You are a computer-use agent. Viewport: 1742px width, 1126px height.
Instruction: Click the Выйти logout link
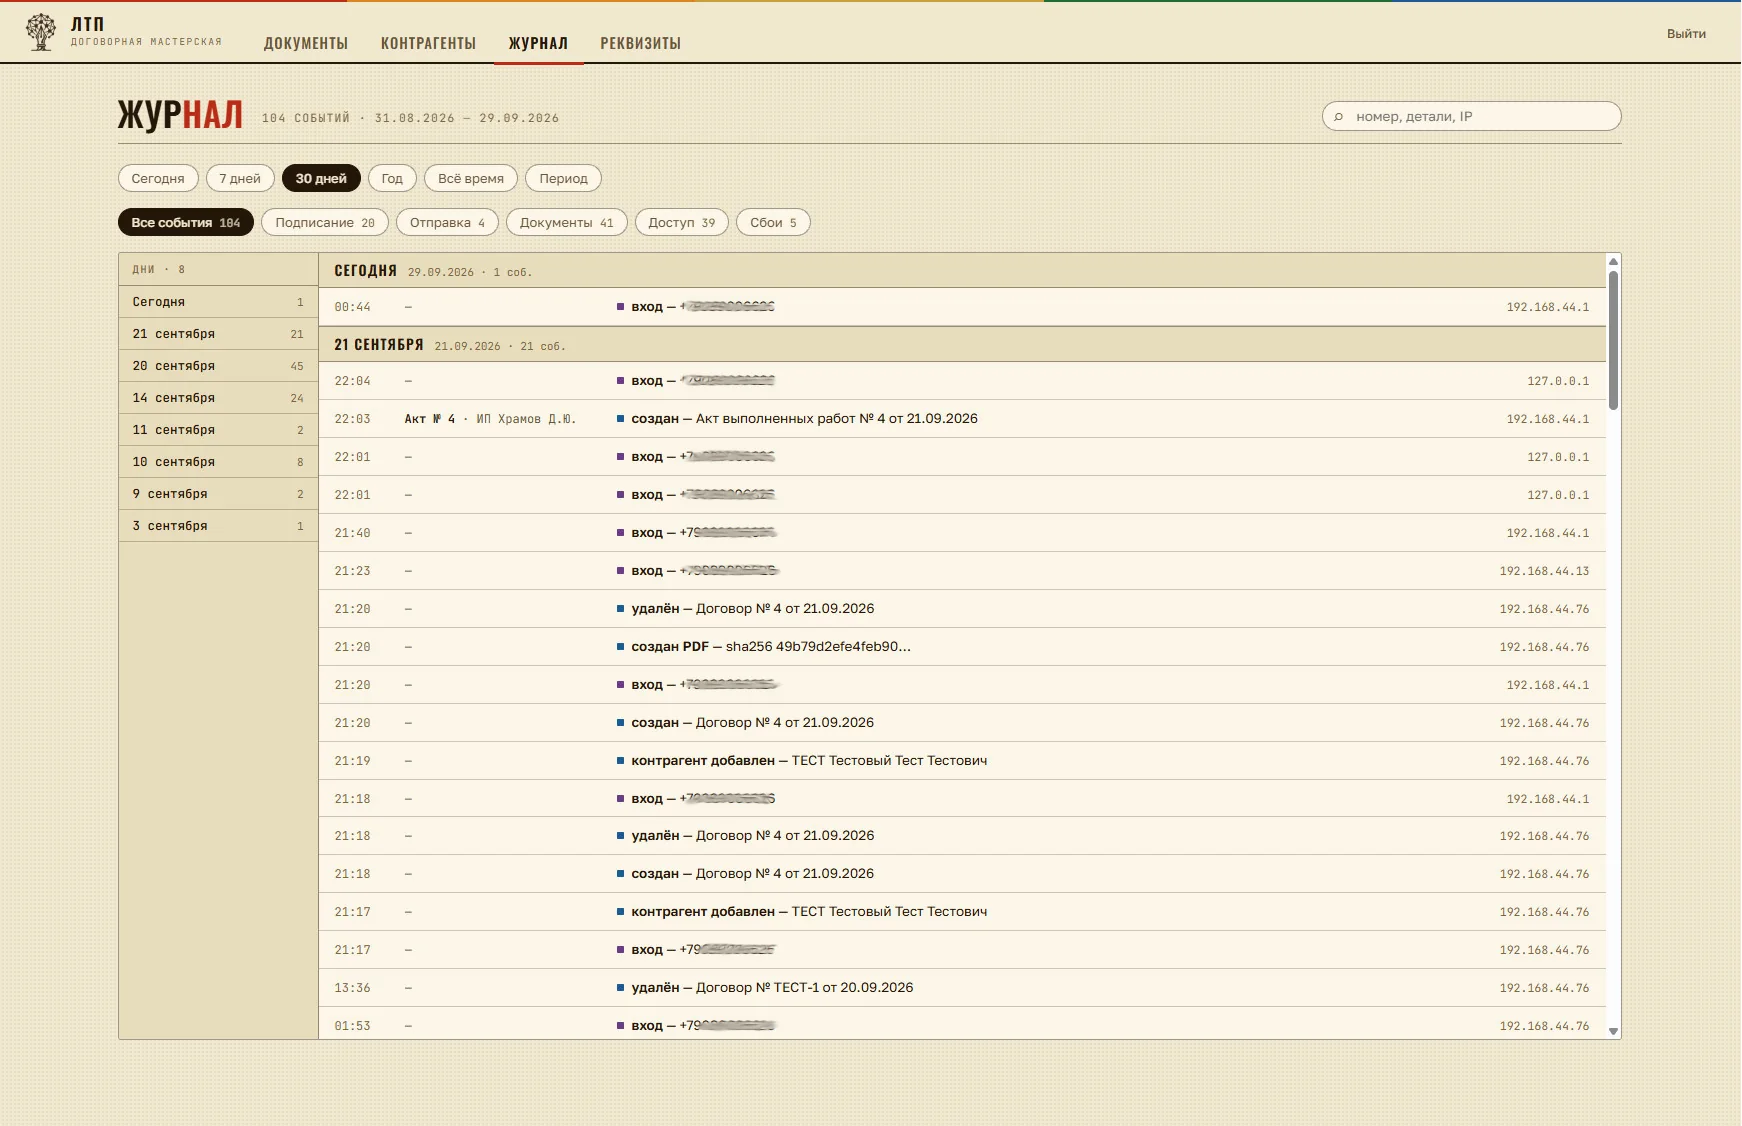[x=1686, y=33]
